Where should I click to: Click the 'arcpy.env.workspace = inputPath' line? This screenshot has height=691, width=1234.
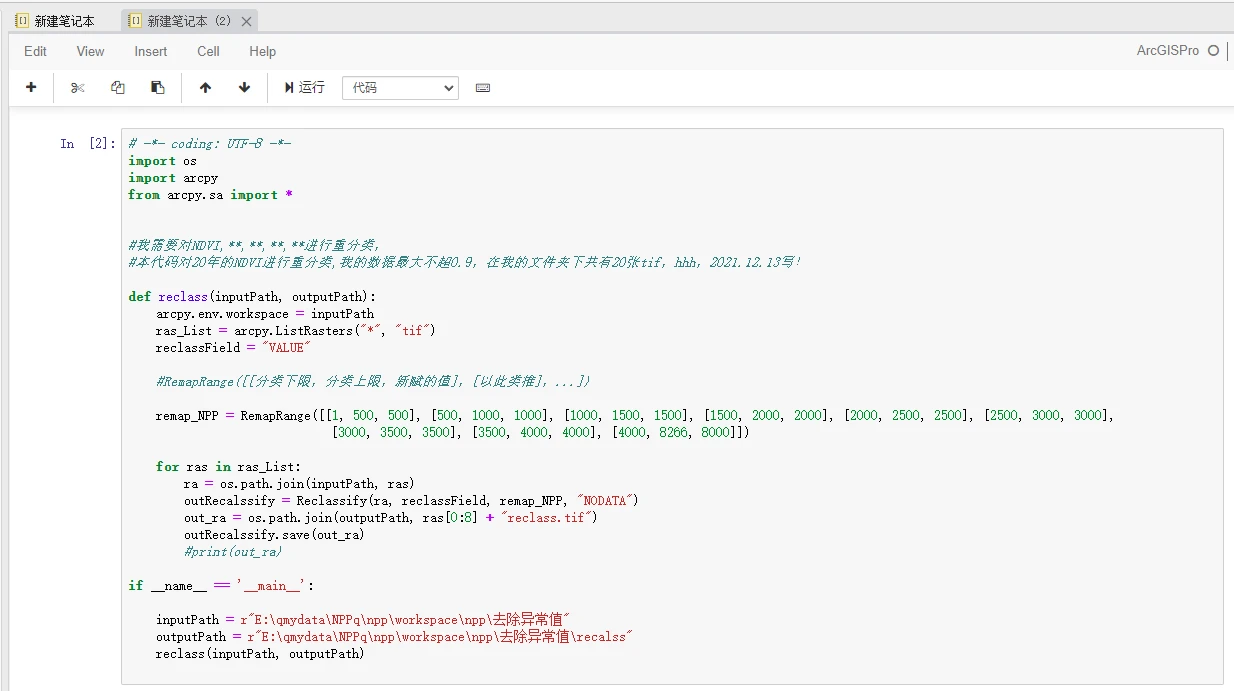click(x=265, y=314)
